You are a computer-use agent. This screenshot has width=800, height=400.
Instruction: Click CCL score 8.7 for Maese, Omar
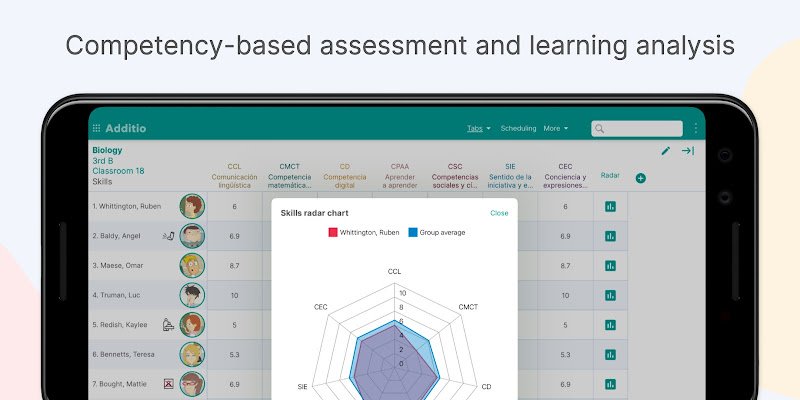coord(234,266)
